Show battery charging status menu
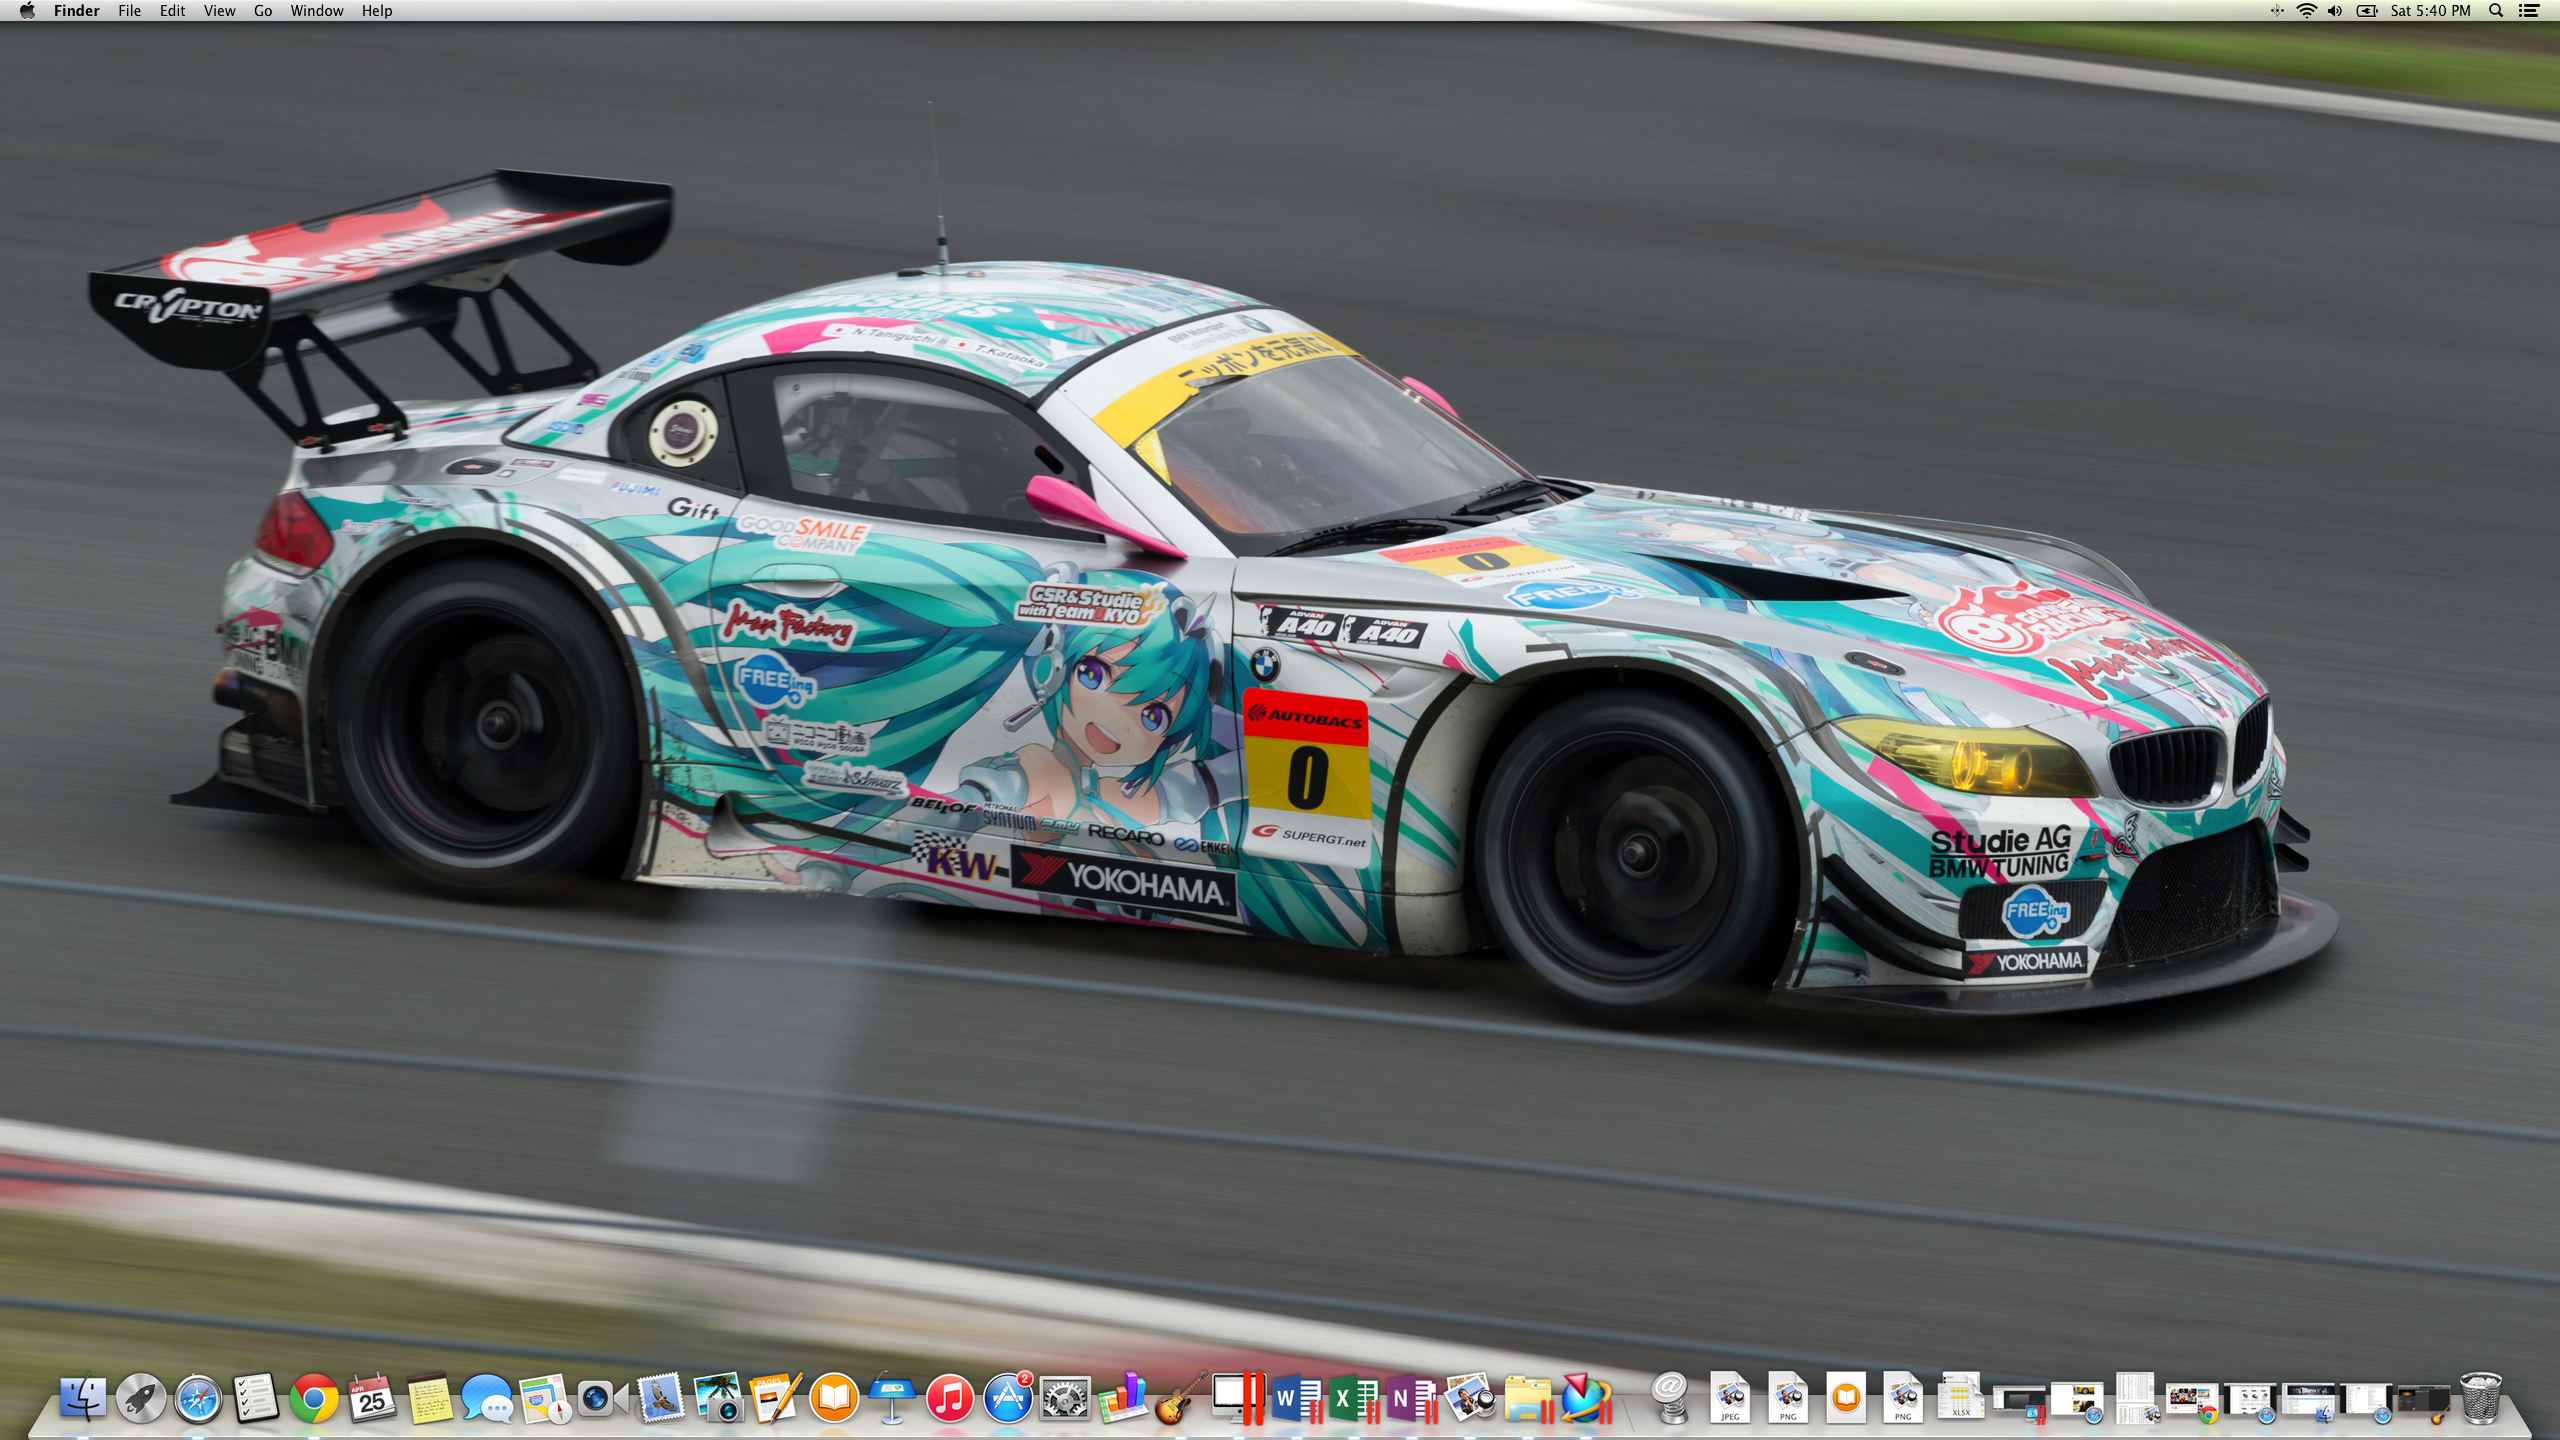The height and width of the screenshot is (1440, 2560). (2367, 11)
